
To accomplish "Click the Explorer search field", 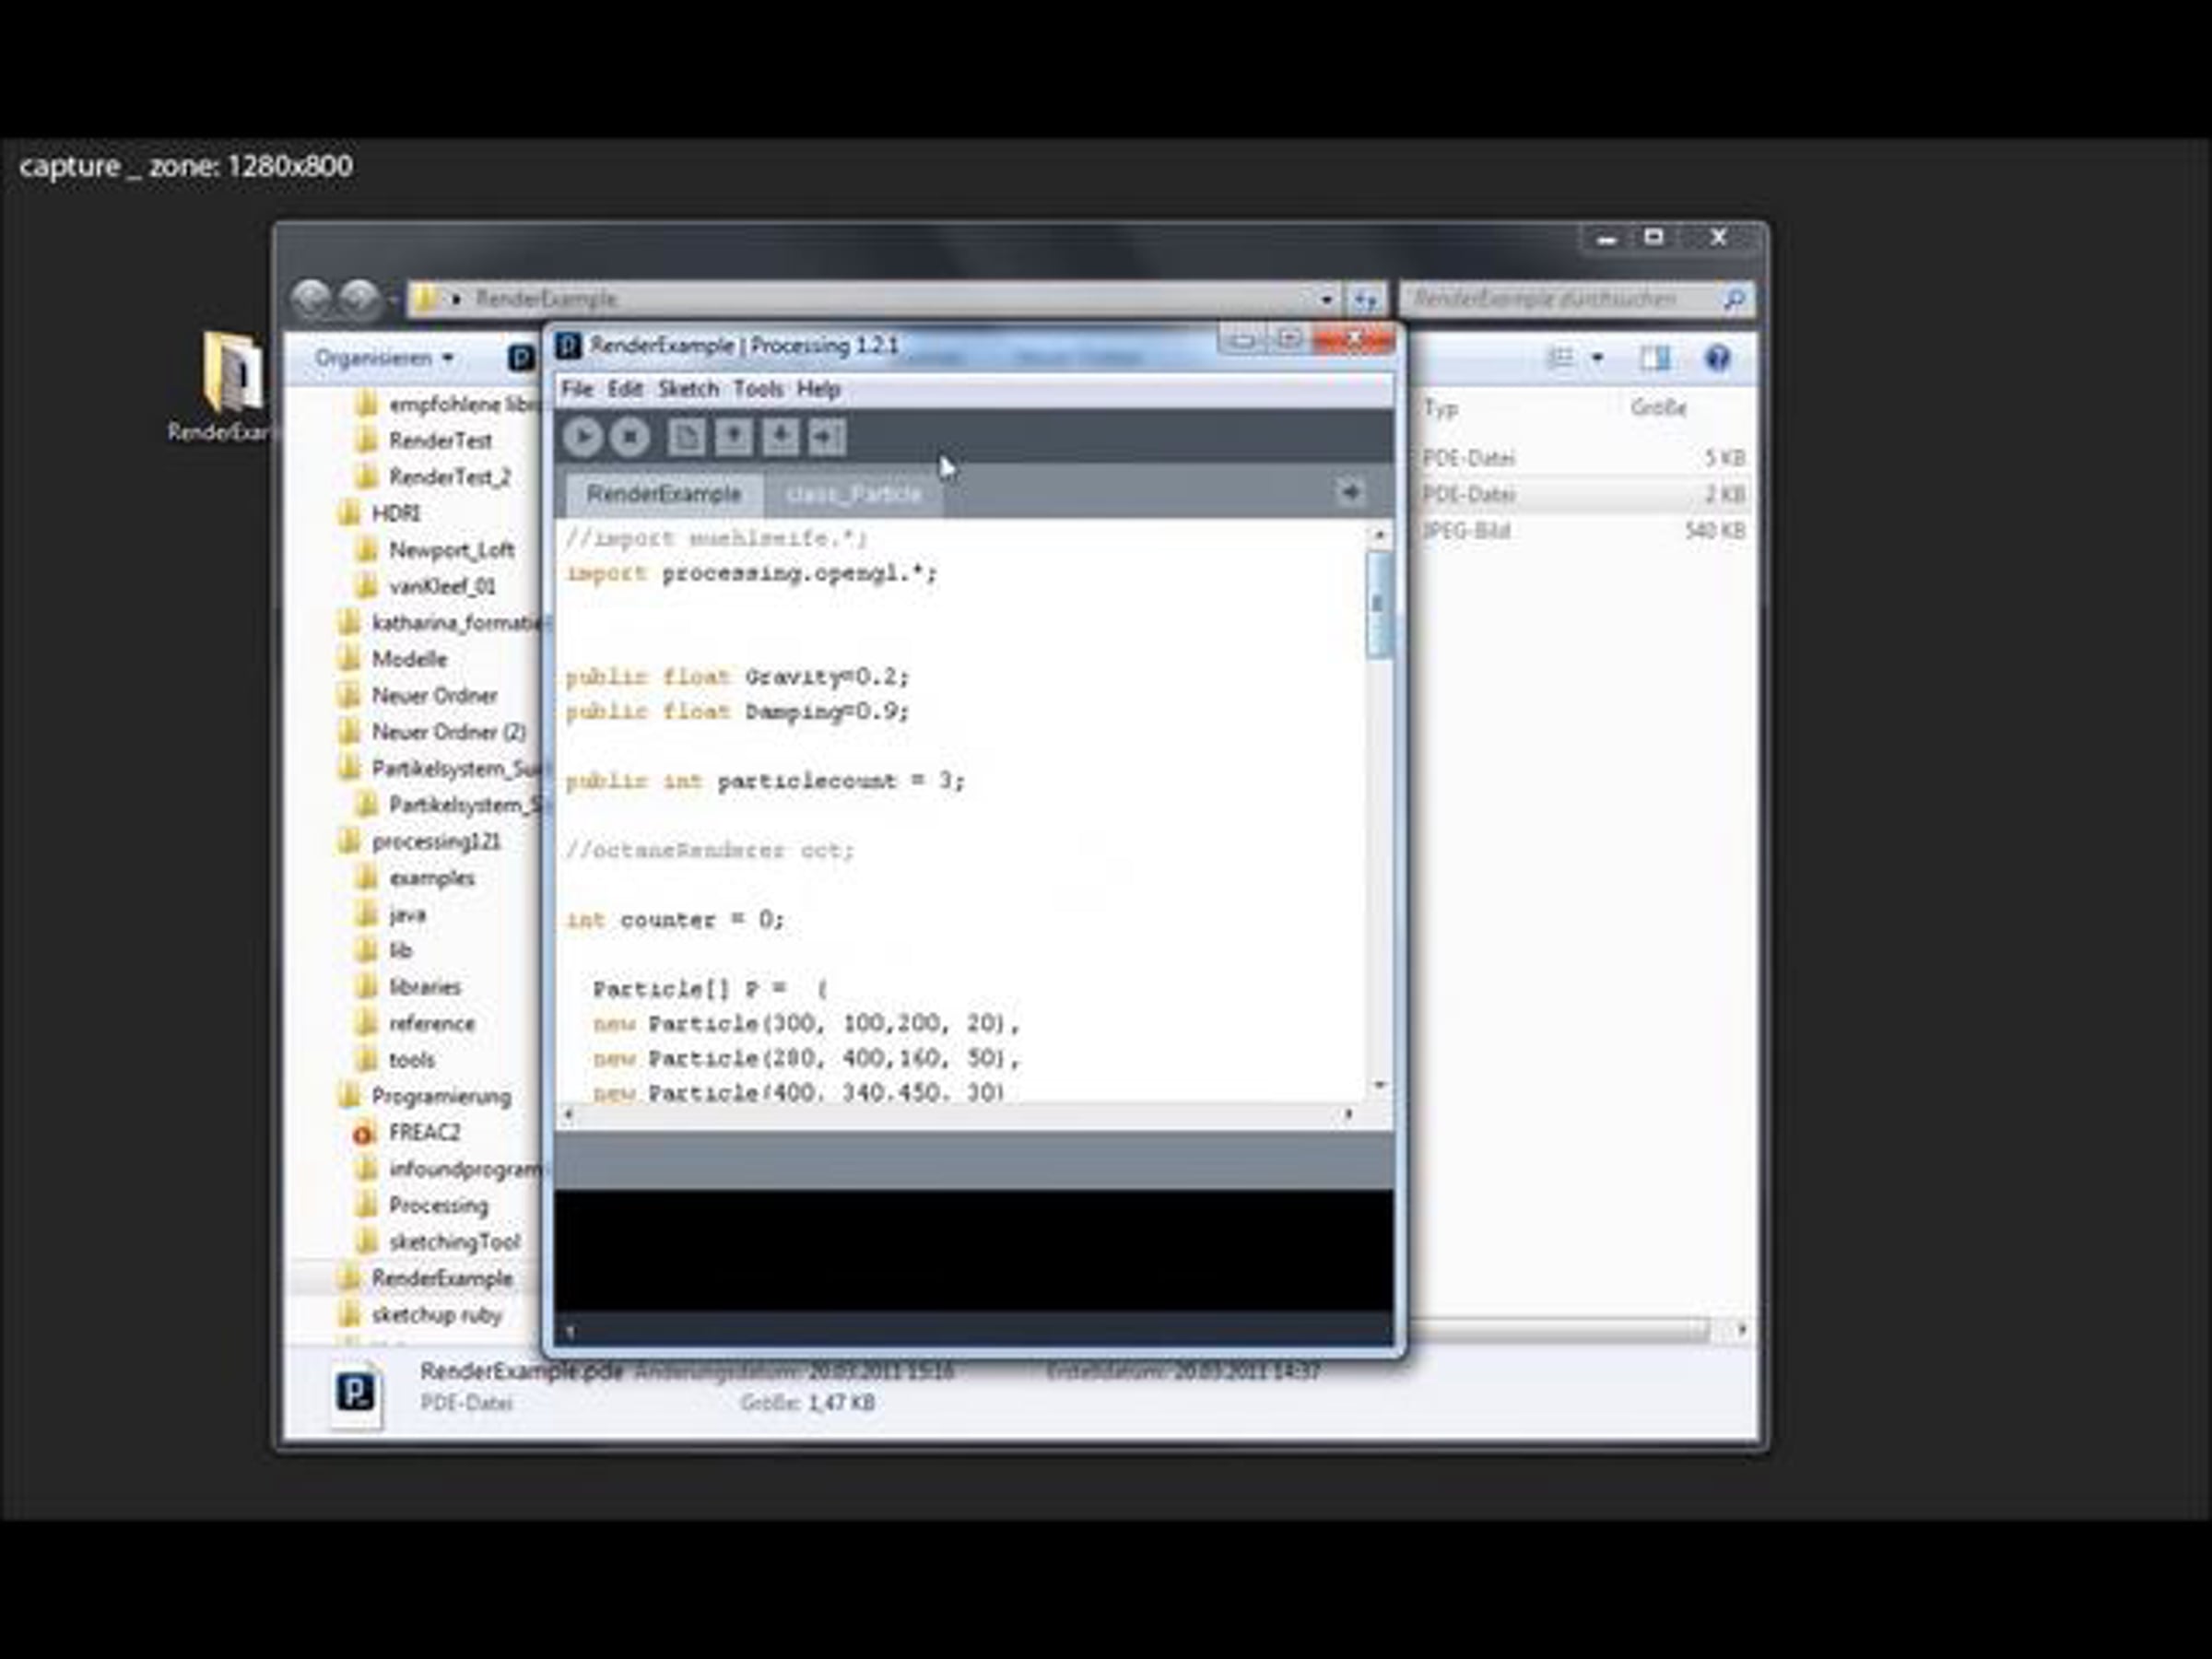I will (x=1575, y=299).
